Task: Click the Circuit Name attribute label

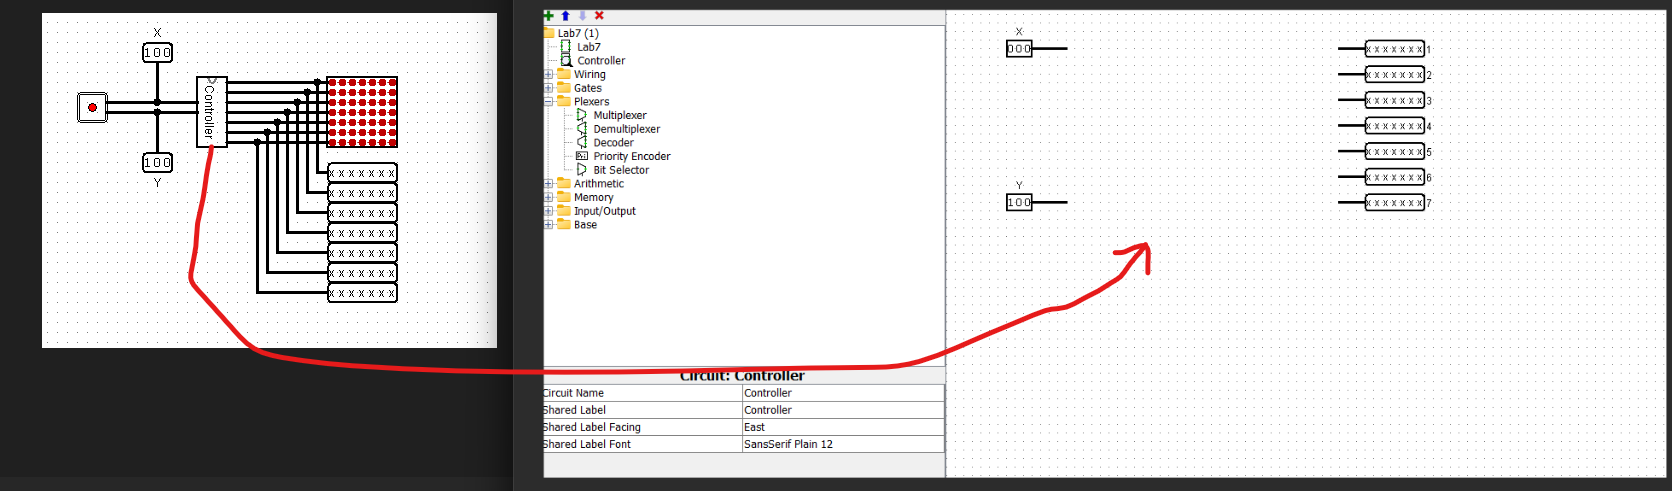Action: 573,393
